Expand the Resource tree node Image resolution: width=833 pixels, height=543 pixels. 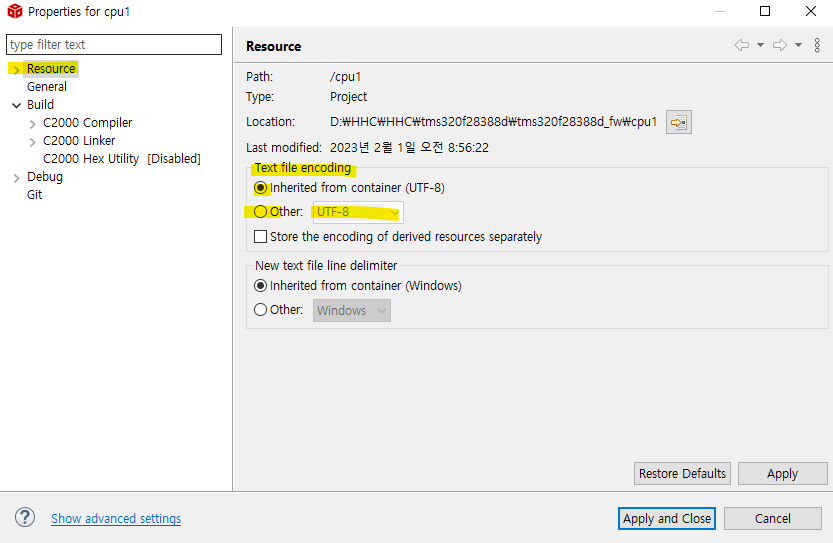pos(16,70)
